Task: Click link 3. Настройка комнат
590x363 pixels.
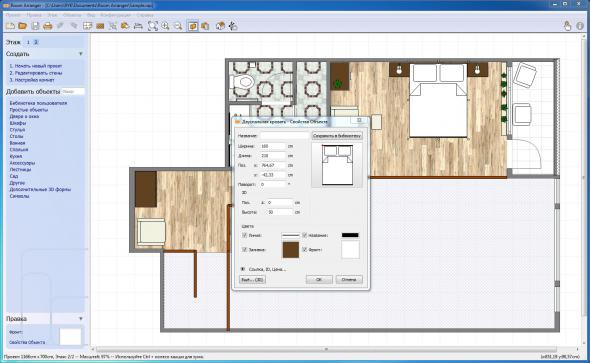Action: tap(32, 80)
